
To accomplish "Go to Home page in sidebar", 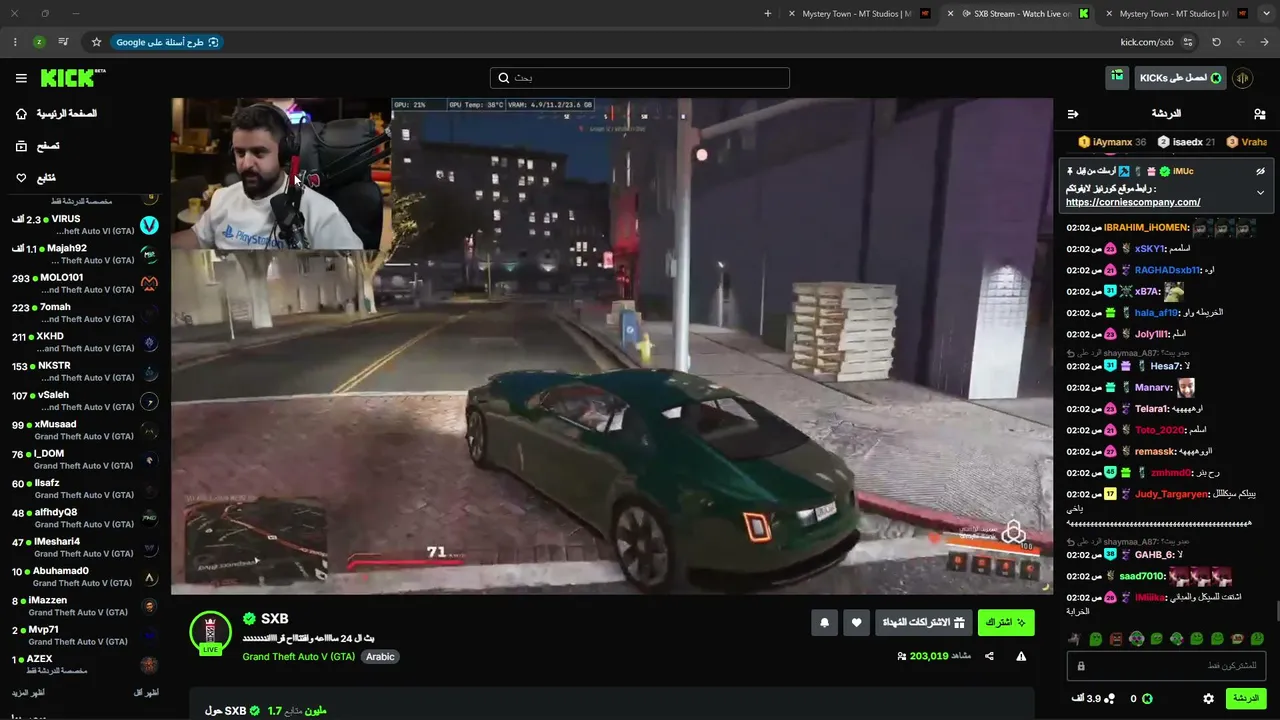I will coord(56,114).
